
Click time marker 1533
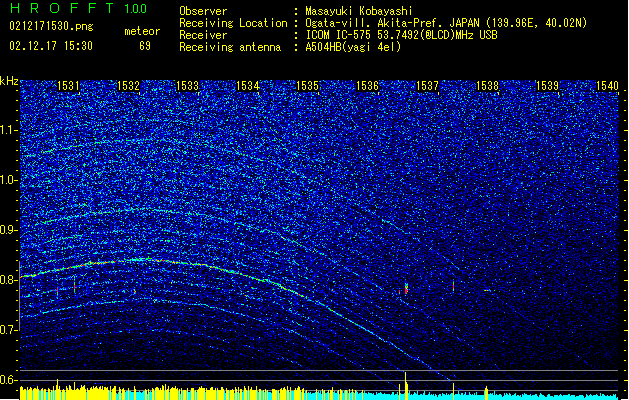click(x=188, y=86)
